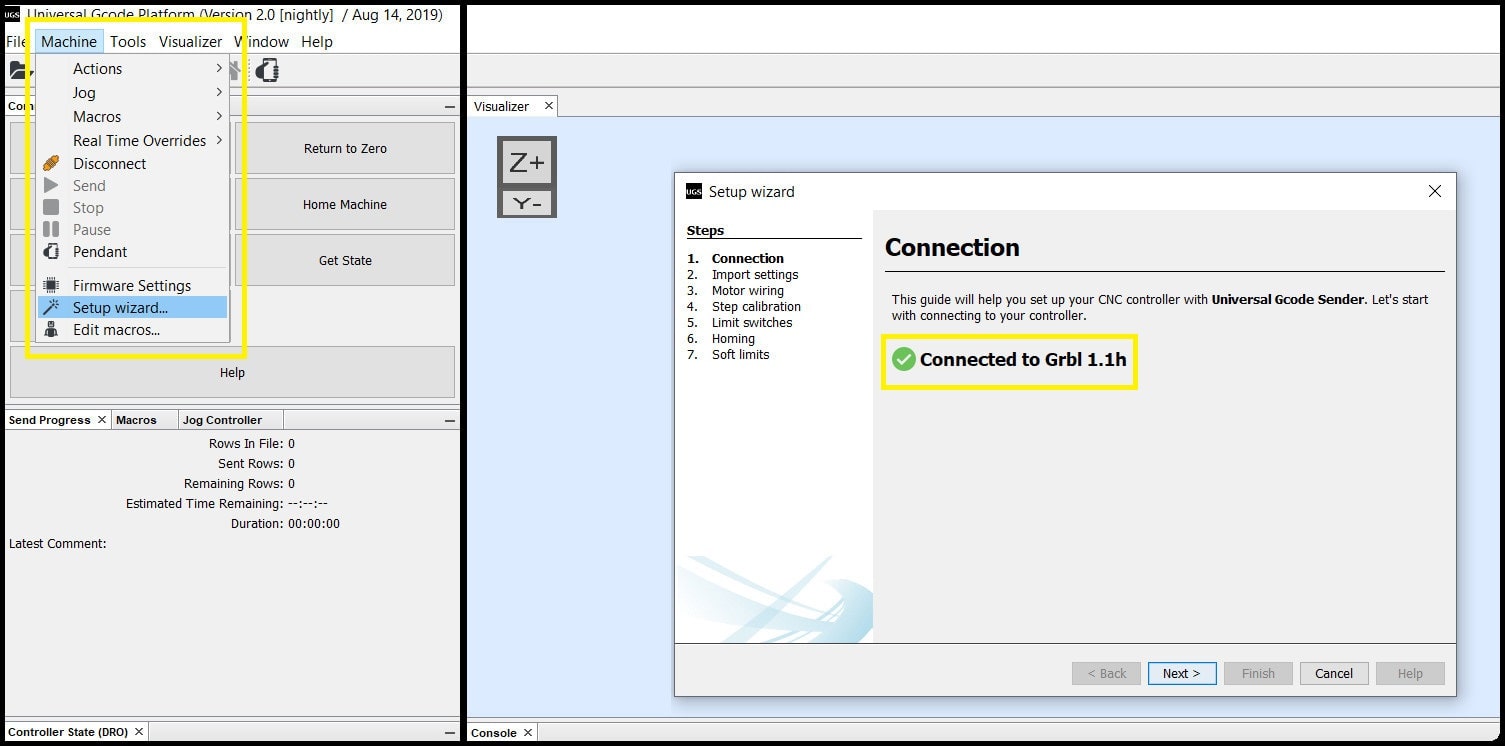This screenshot has width=1505, height=746.
Task: Choose Firmware Settings from the Machine menu
Action: 133,286
